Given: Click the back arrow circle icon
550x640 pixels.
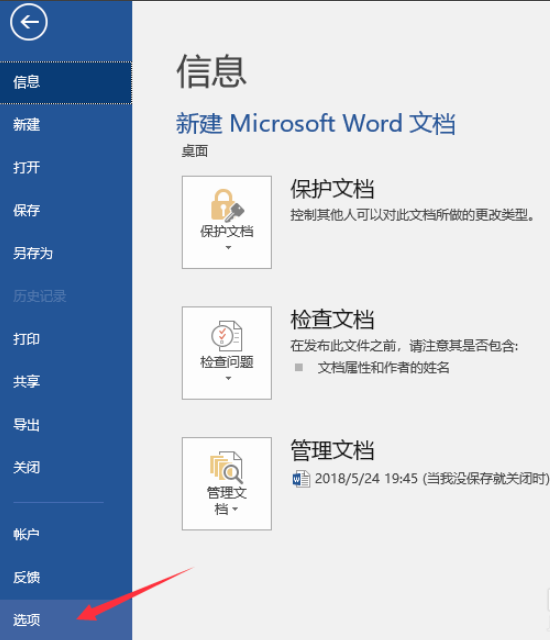Looking at the screenshot, I should point(29,22).
